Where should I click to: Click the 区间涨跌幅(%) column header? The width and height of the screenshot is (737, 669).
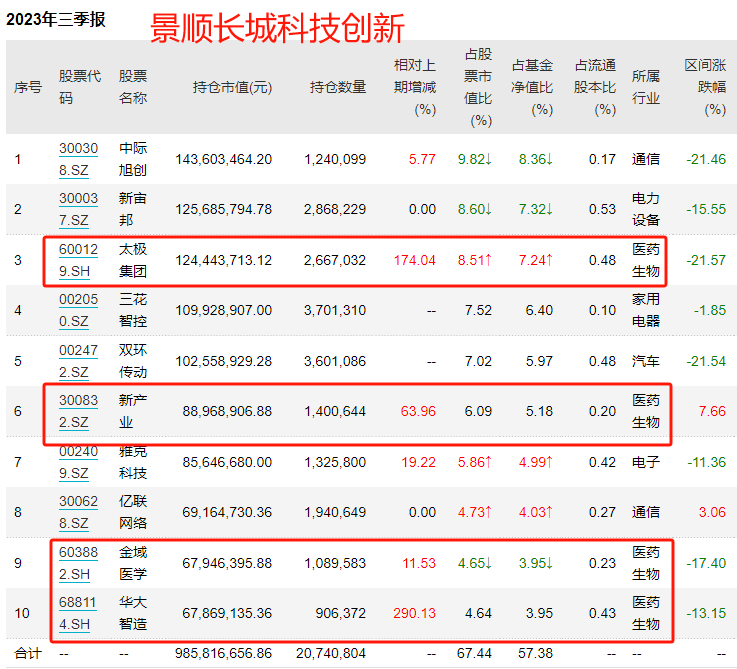[705, 87]
